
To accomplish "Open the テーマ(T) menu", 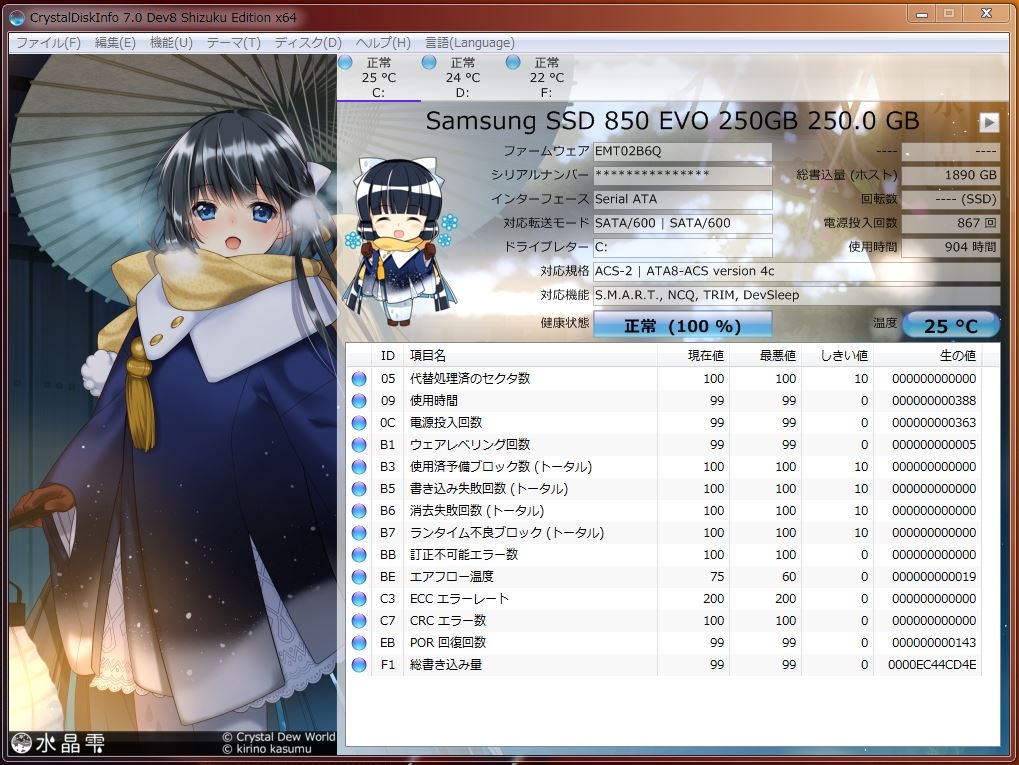I will [233, 43].
